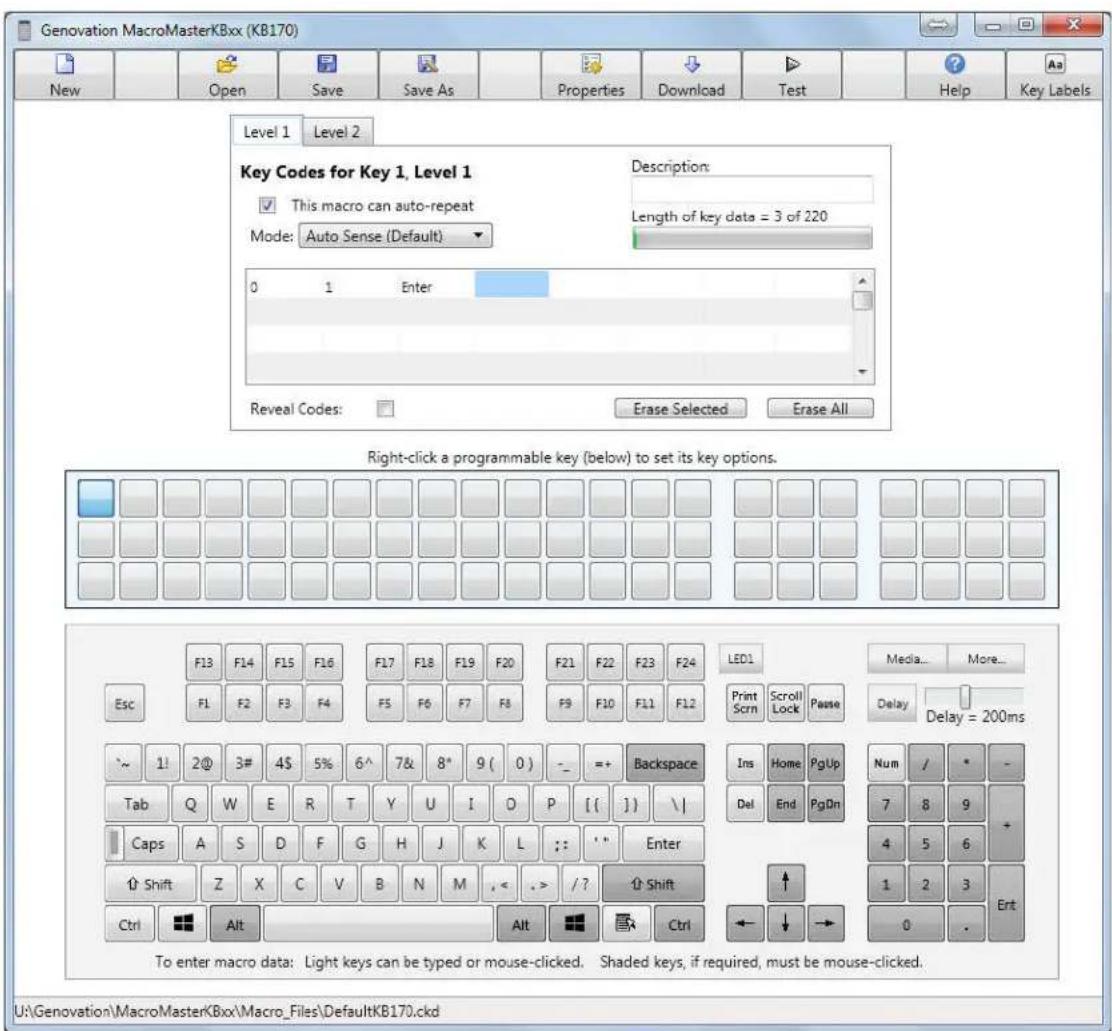Click the context menu key icon
Image resolution: width=1112 pixels, height=1031 pixels.
coord(625,923)
